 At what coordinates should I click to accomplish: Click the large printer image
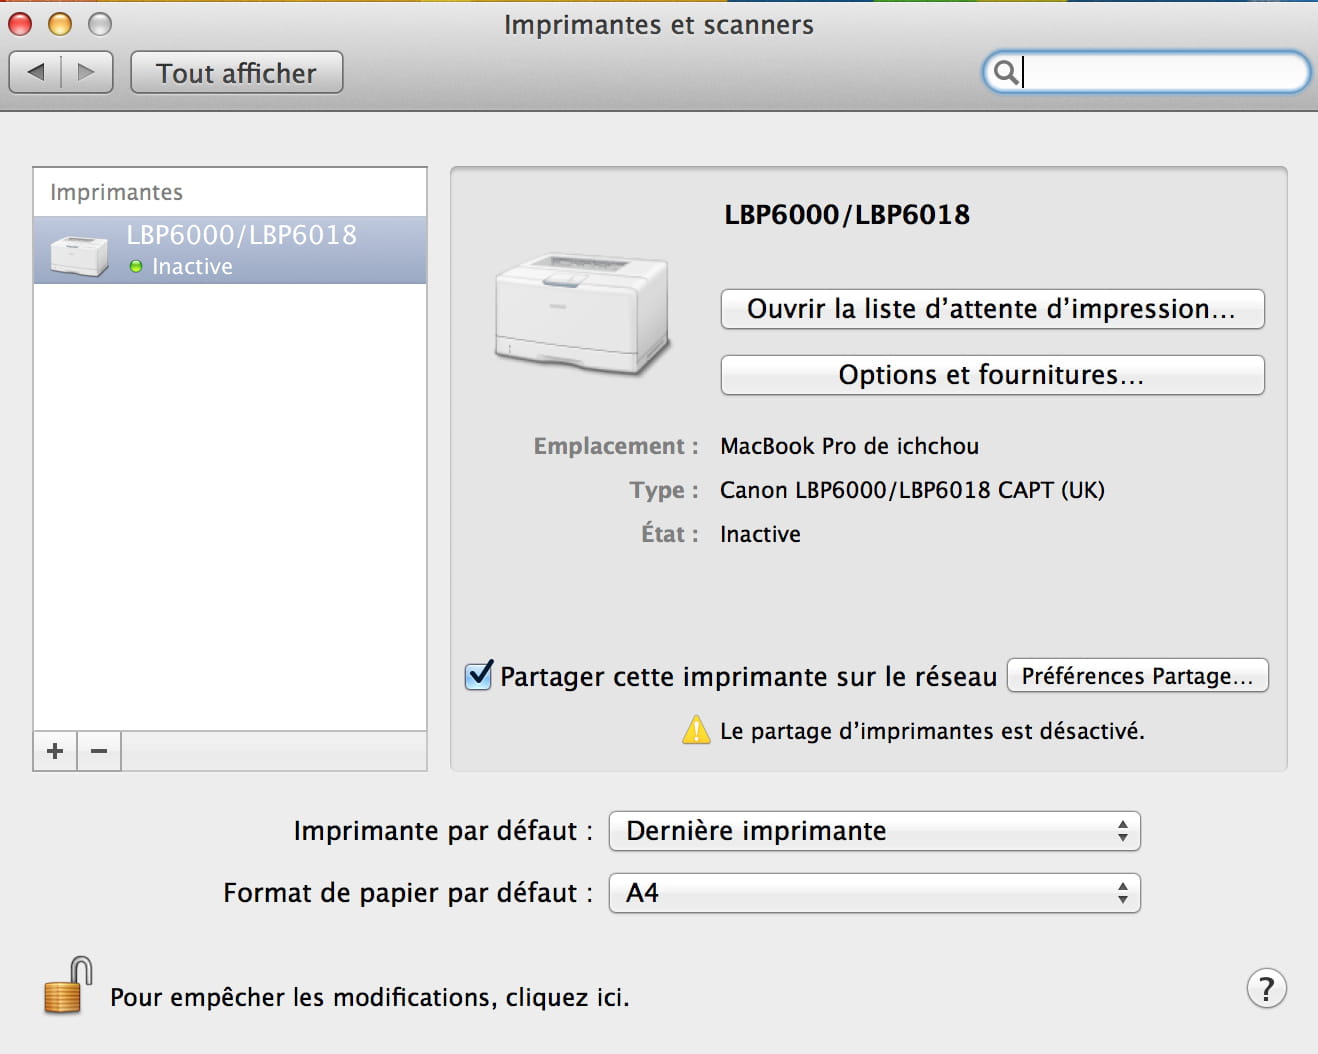pyautogui.click(x=582, y=314)
